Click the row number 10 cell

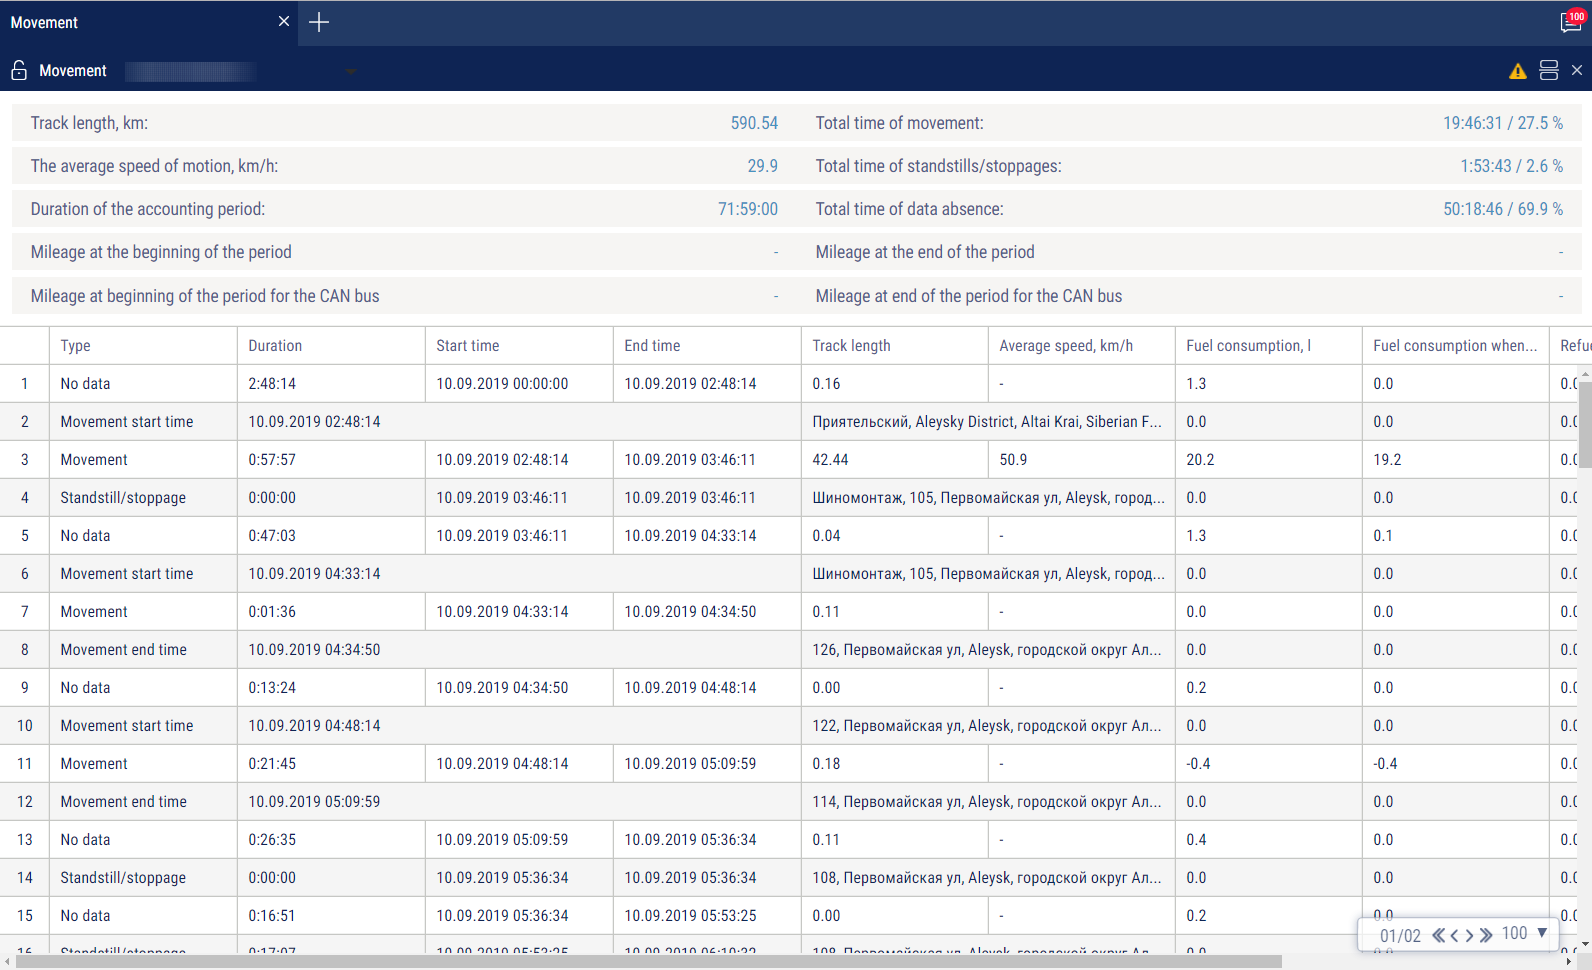(25, 726)
